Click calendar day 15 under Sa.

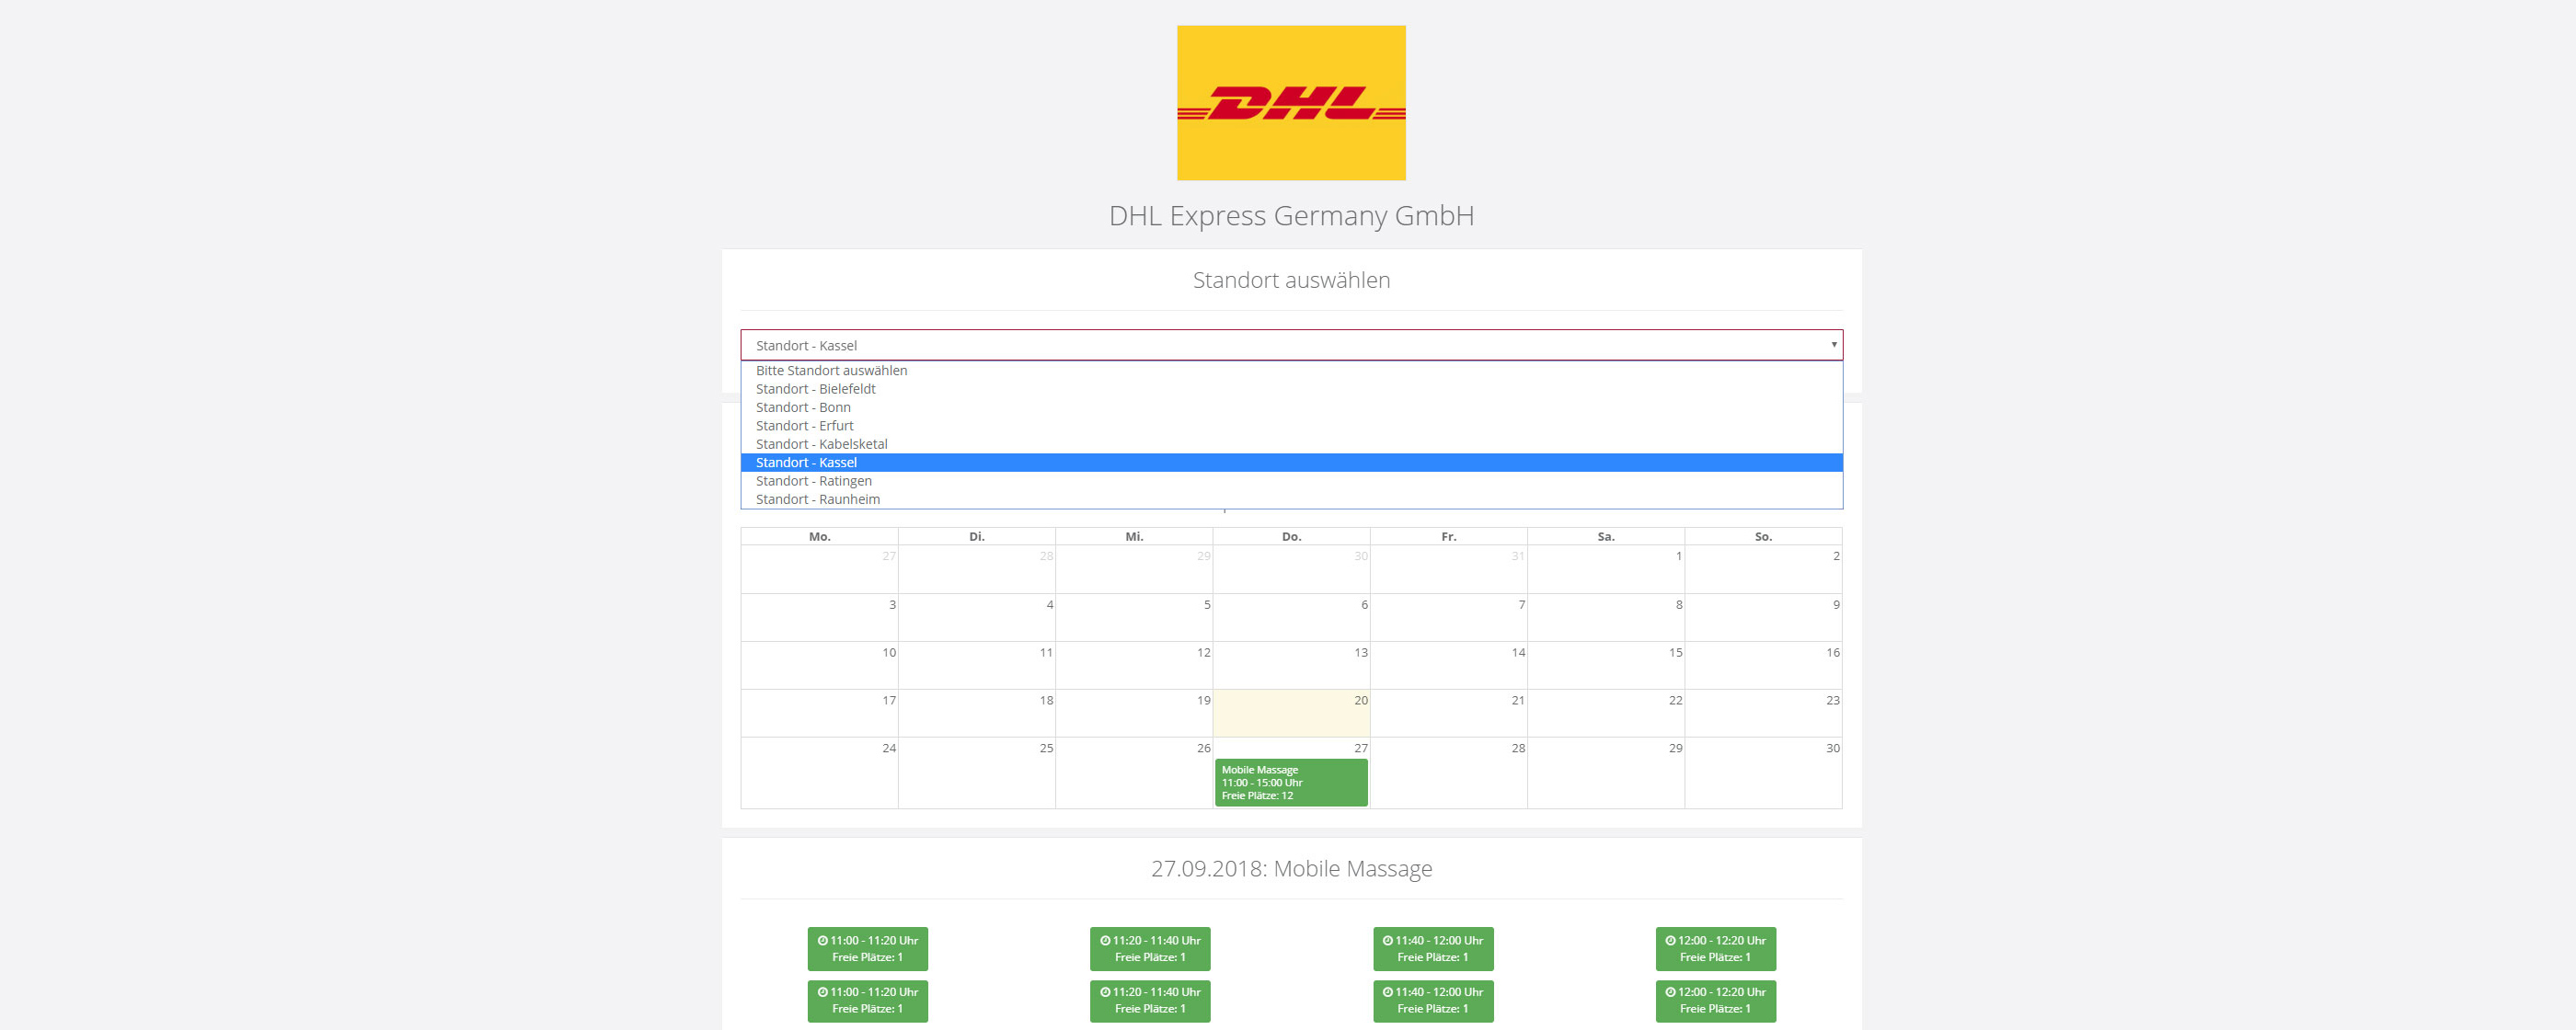pyautogui.click(x=1606, y=665)
